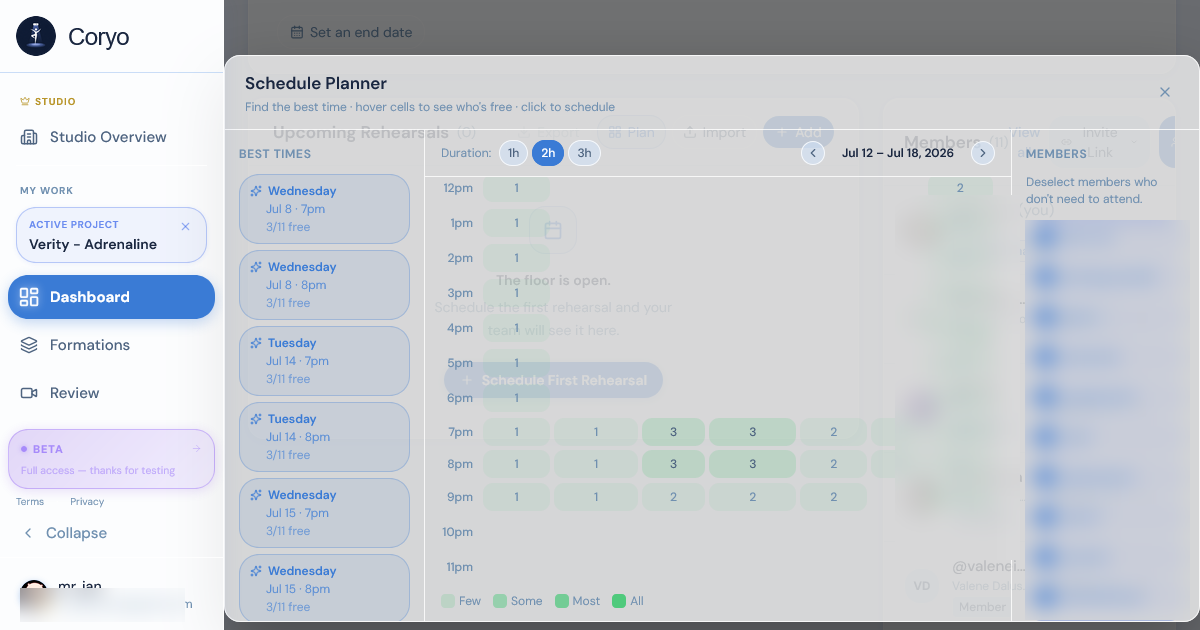Click sparkle icon on Wednesday Jul 8 · 8pm card
This screenshot has width=1200, height=630.
click(x=256, y=267)
